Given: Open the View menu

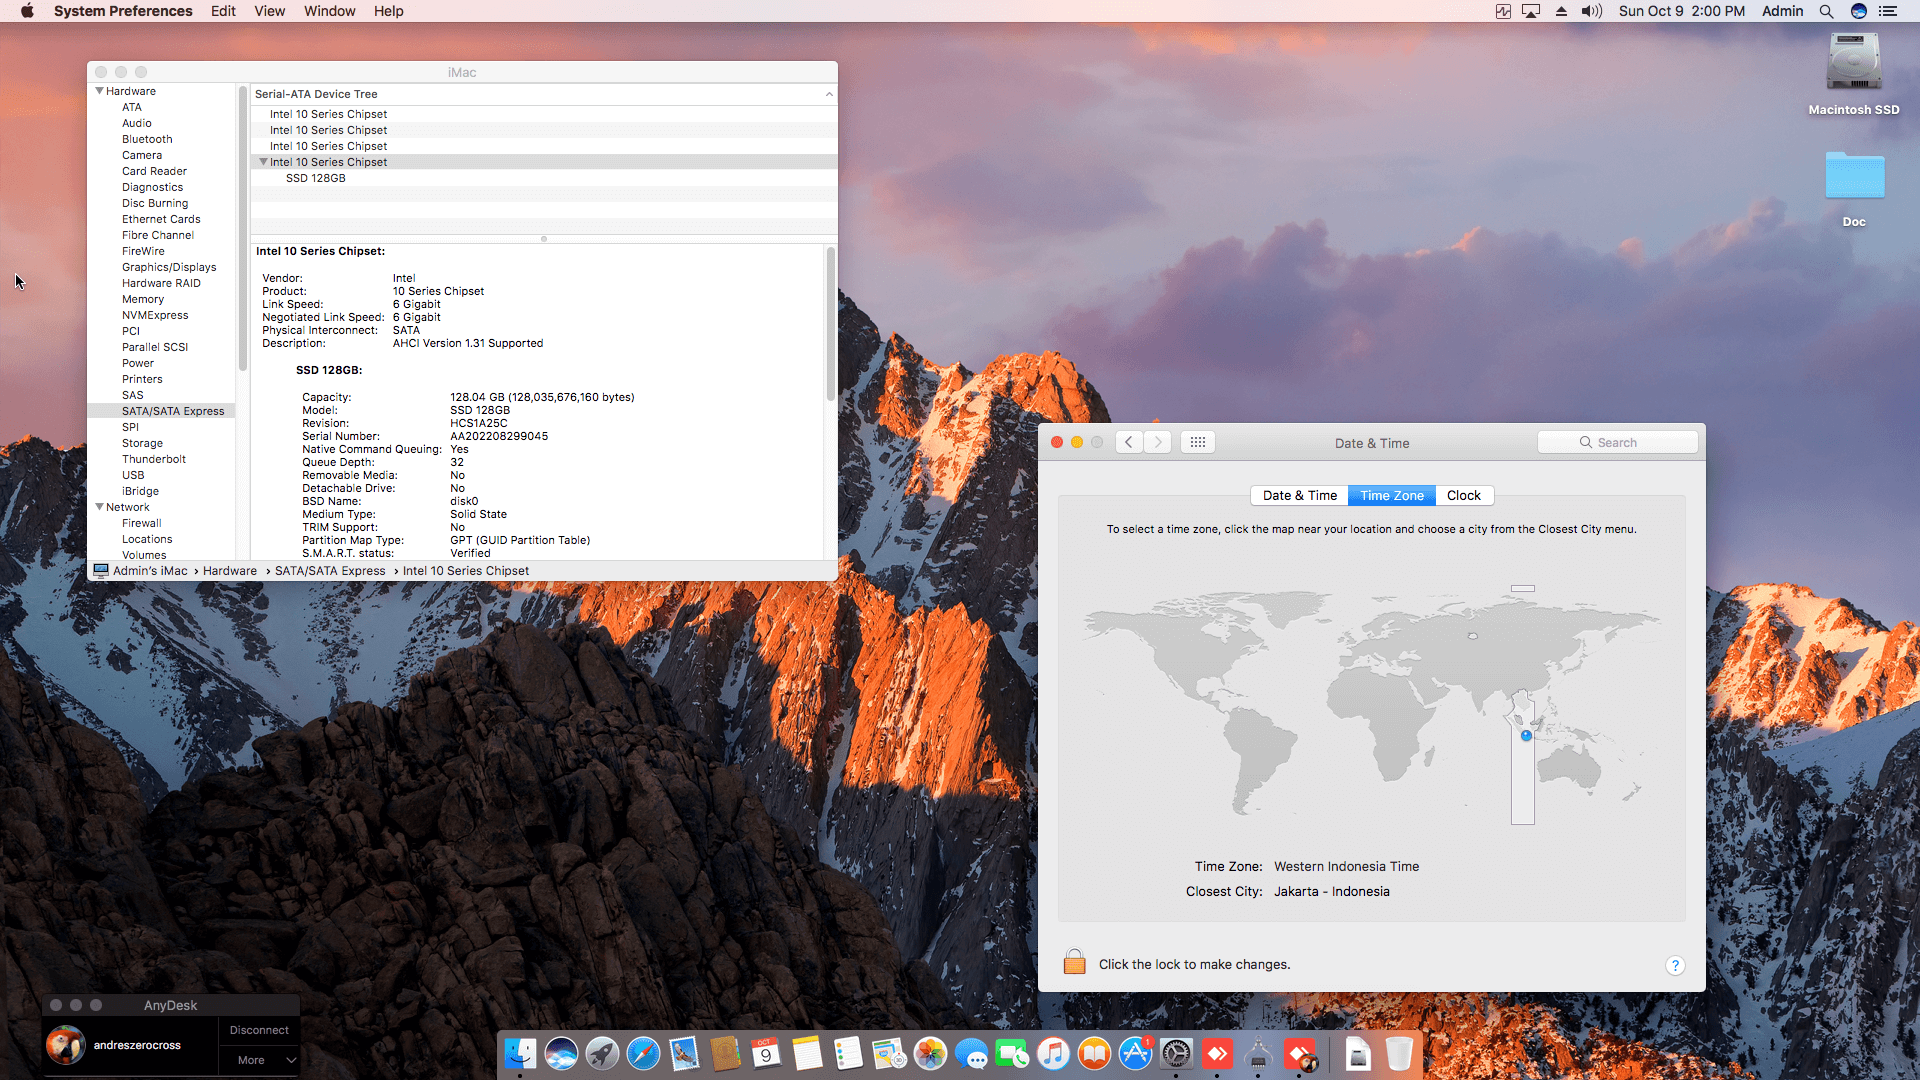Looking at the screenshot, I should (269, 11).
